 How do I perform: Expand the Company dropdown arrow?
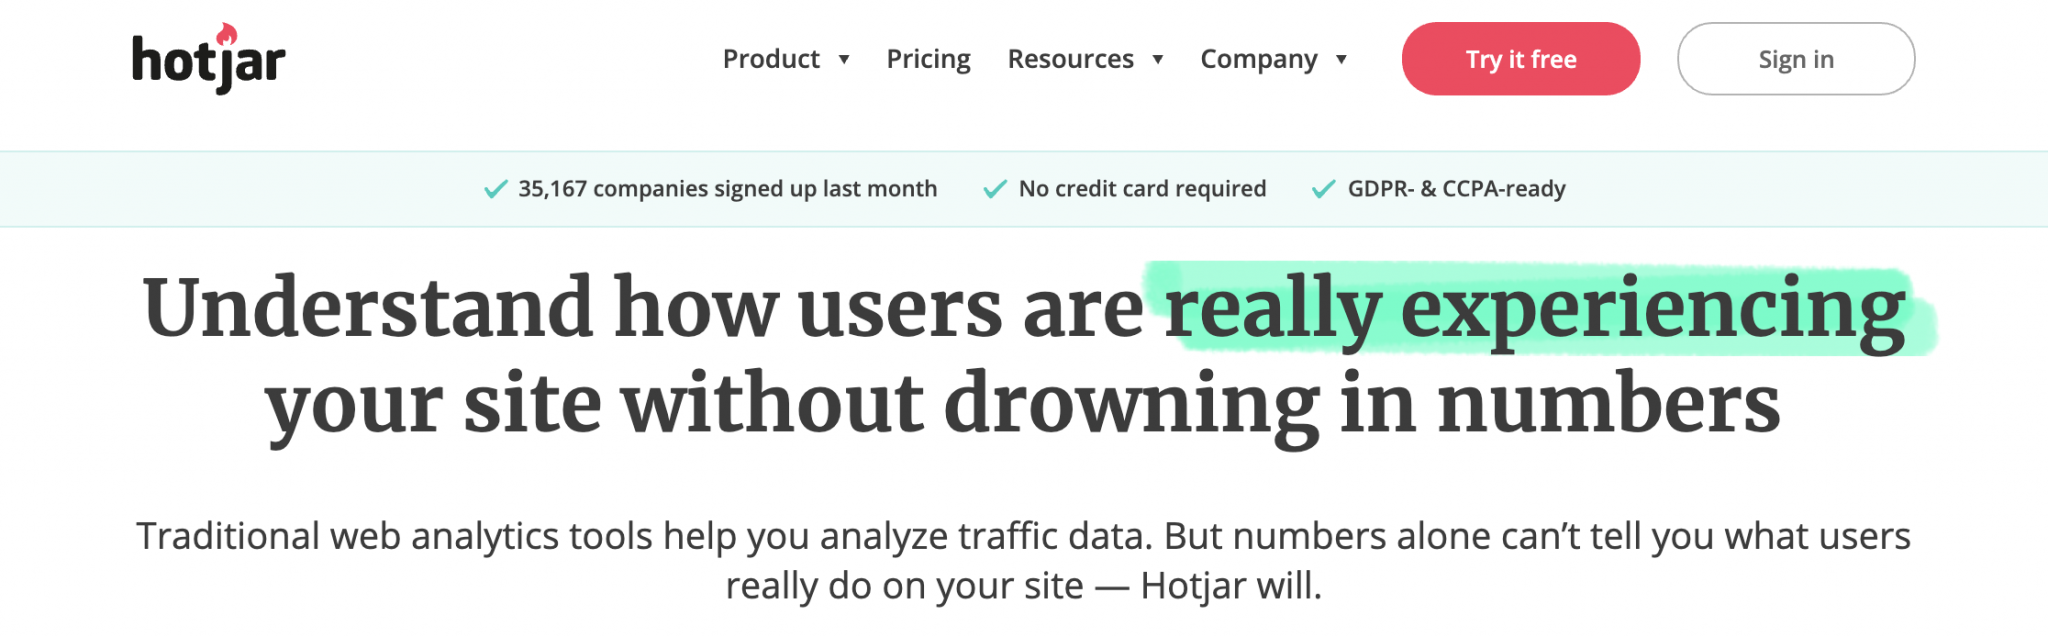pos(1341,60)
